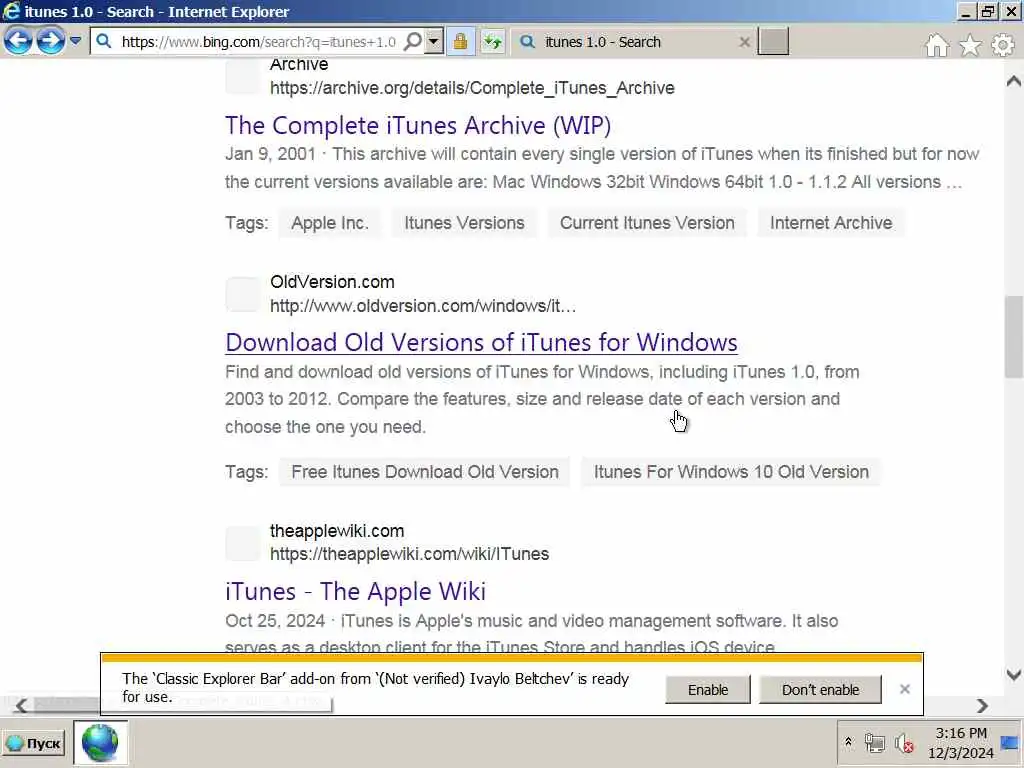Expand the address bar autocomplete dropdown
Viewport: 1024px width, 768px height.
[x=433, y=42]
